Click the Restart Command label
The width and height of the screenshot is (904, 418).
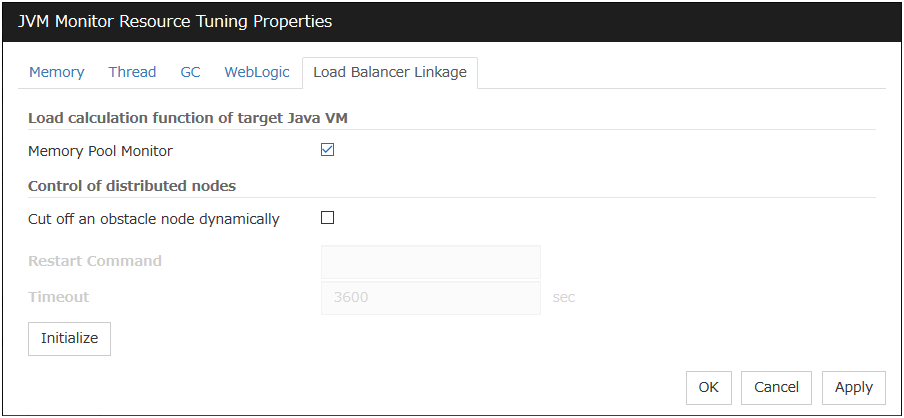(94, 261)
